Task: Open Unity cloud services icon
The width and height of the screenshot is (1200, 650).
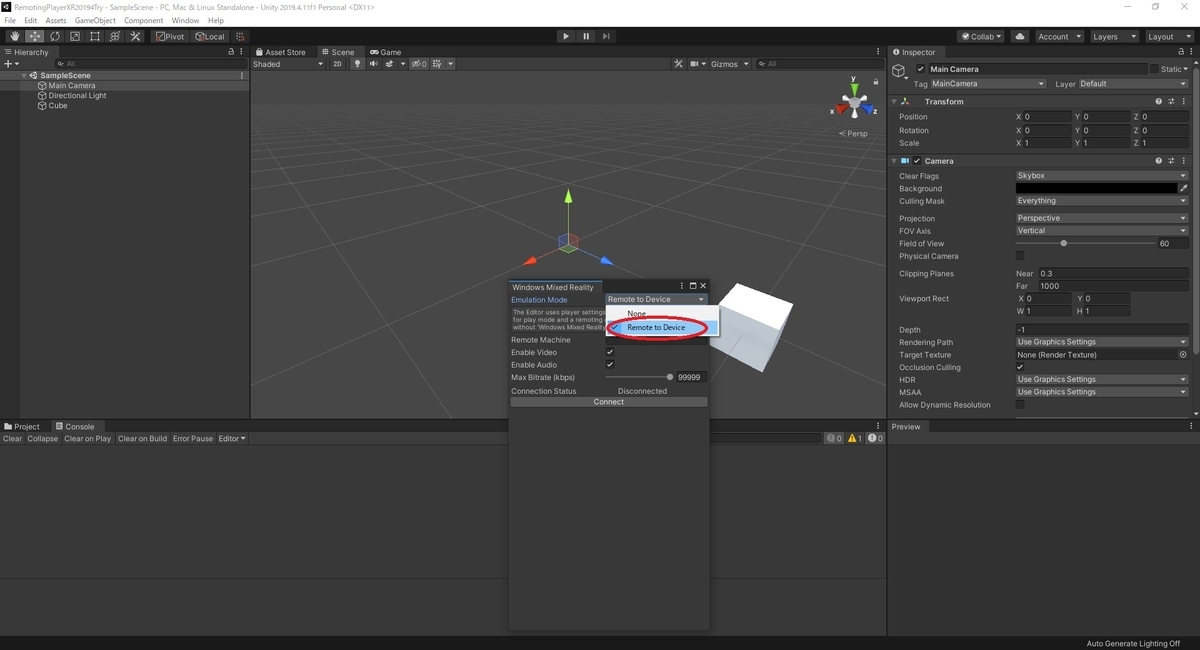Action: pyautogui.click(x=1020, y=37)
